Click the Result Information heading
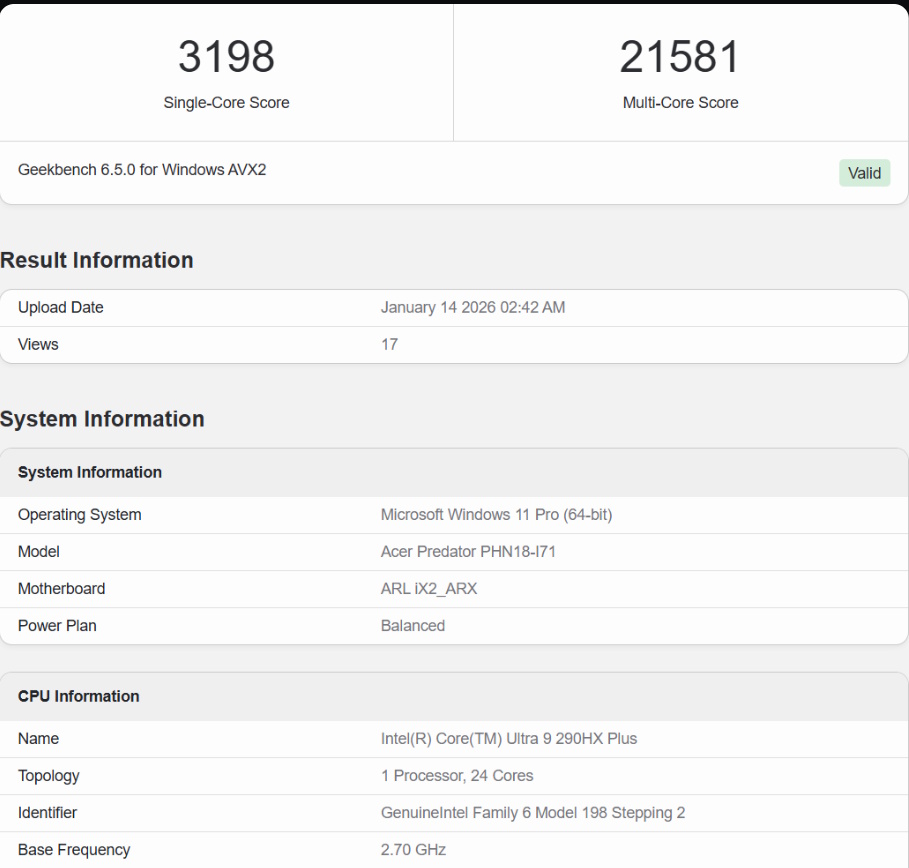 tap(97, 260)
